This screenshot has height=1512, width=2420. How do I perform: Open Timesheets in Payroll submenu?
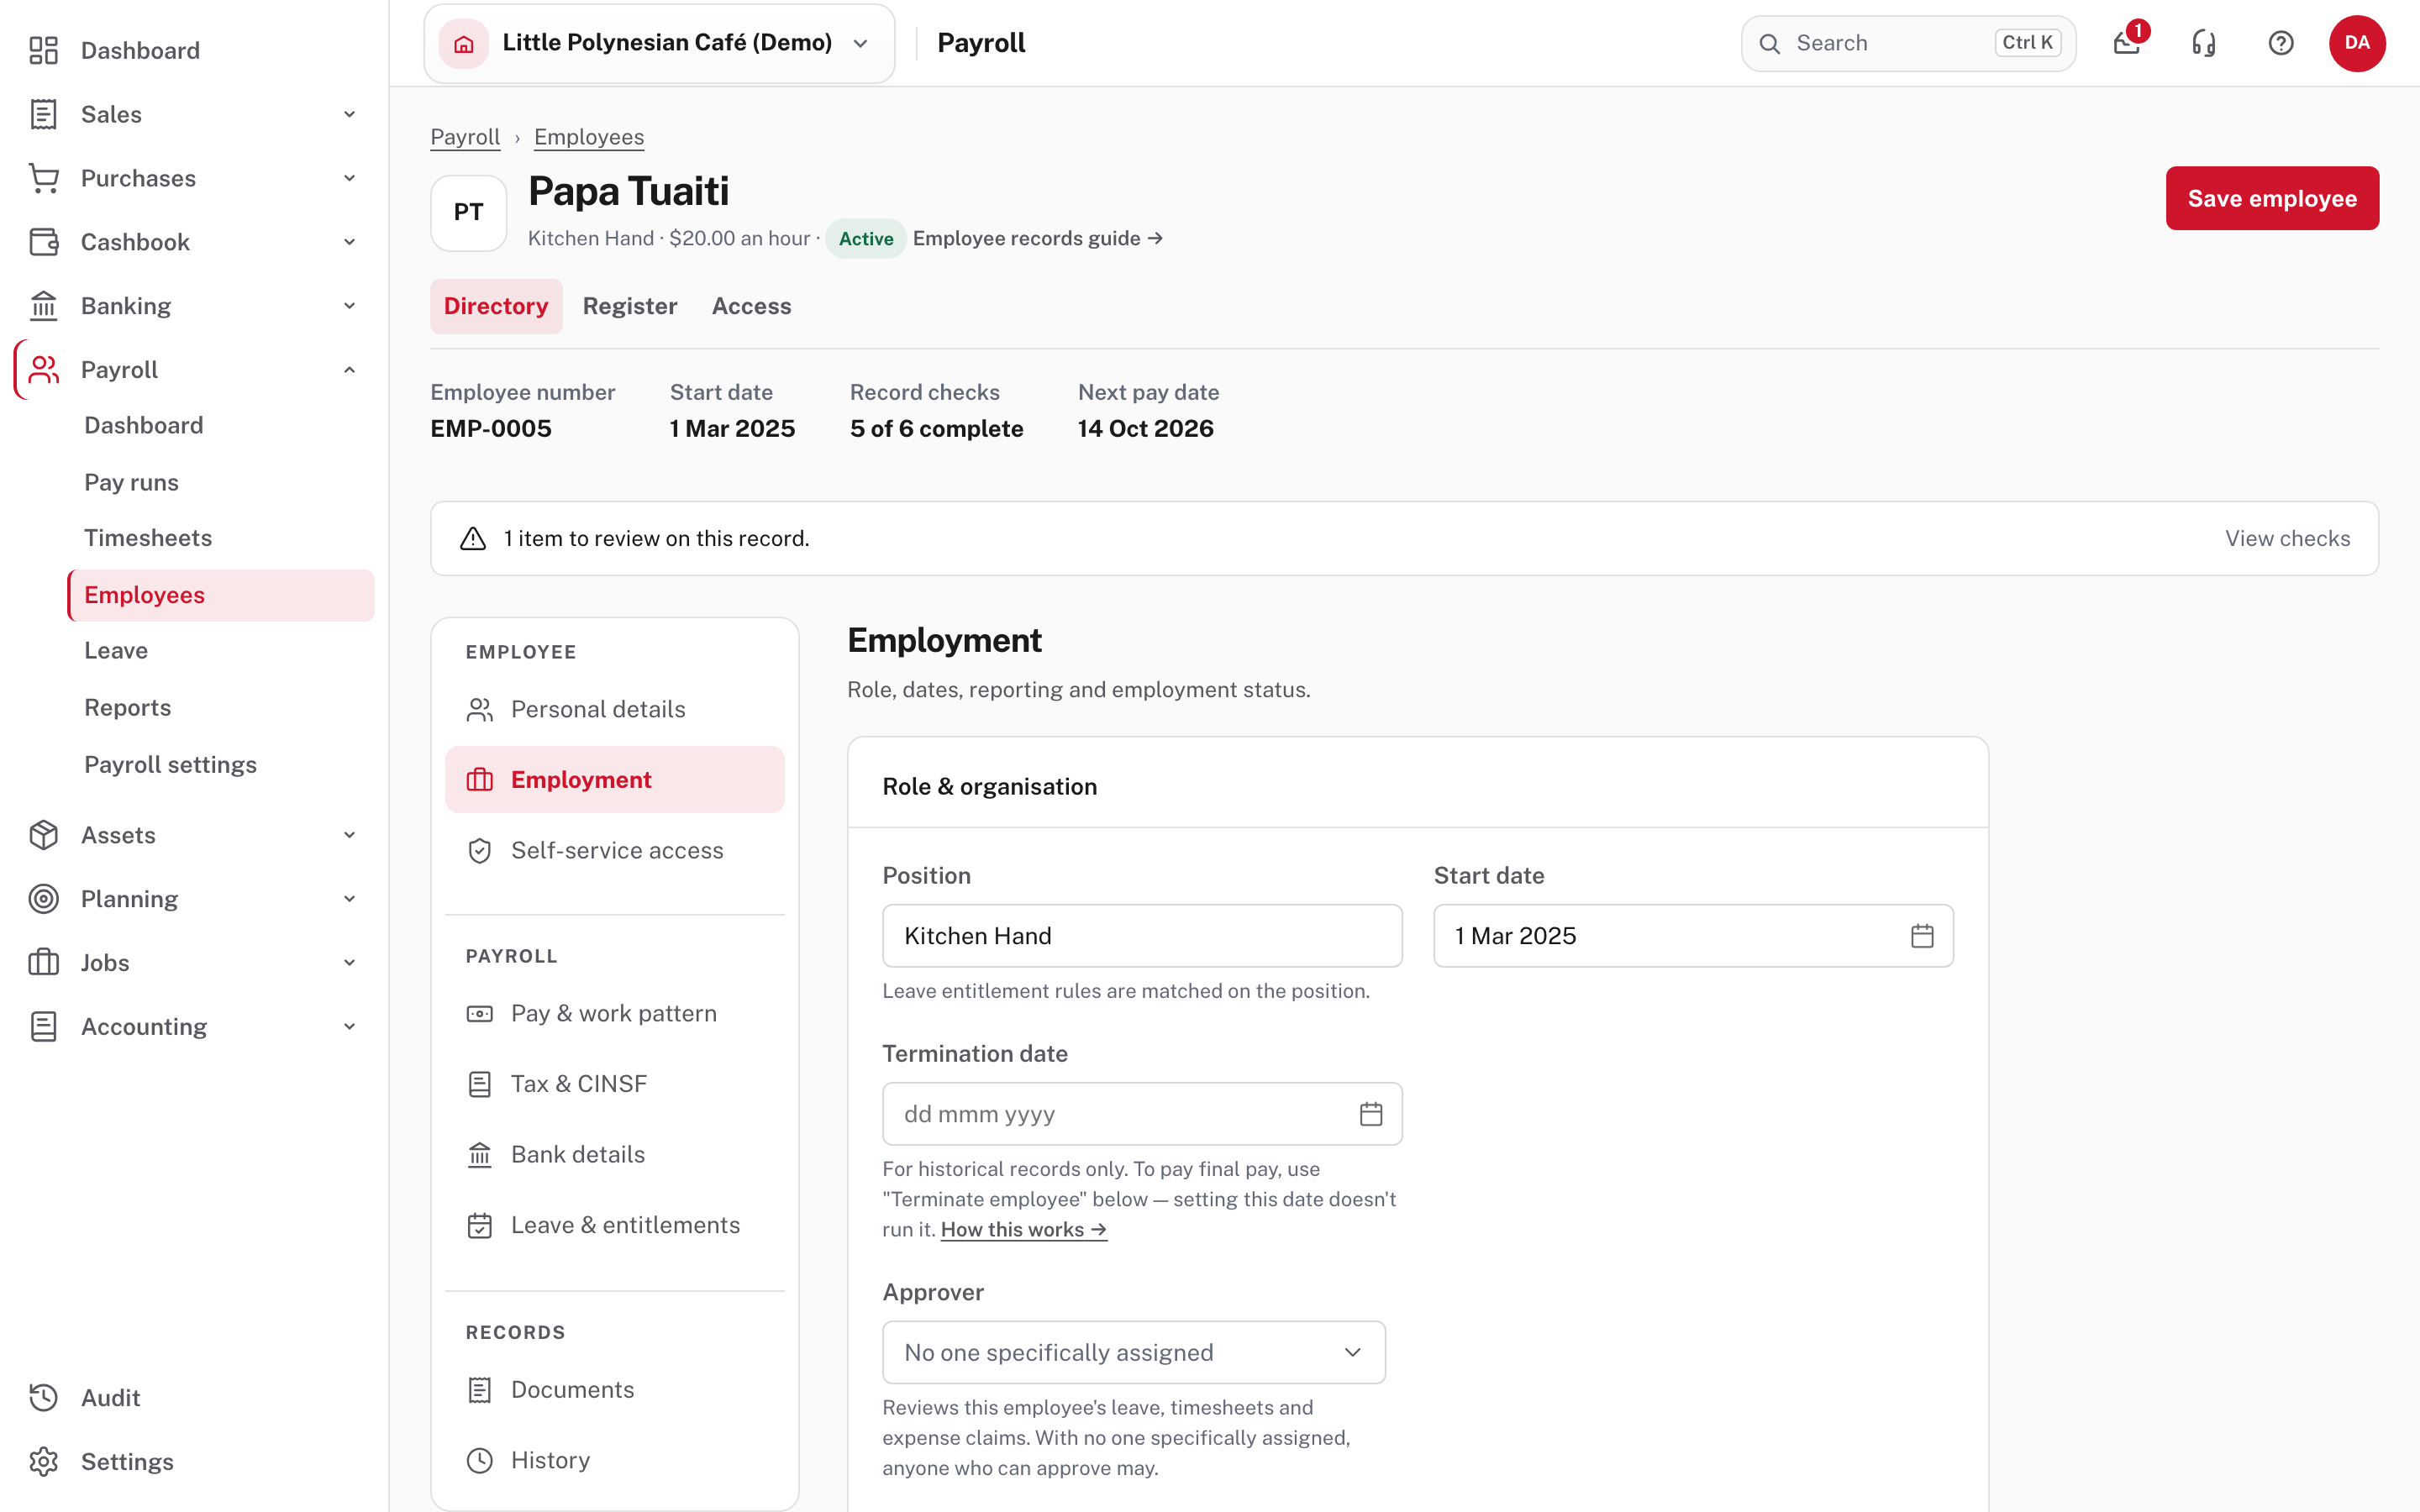pyautogui.click(x=148, y=538)
